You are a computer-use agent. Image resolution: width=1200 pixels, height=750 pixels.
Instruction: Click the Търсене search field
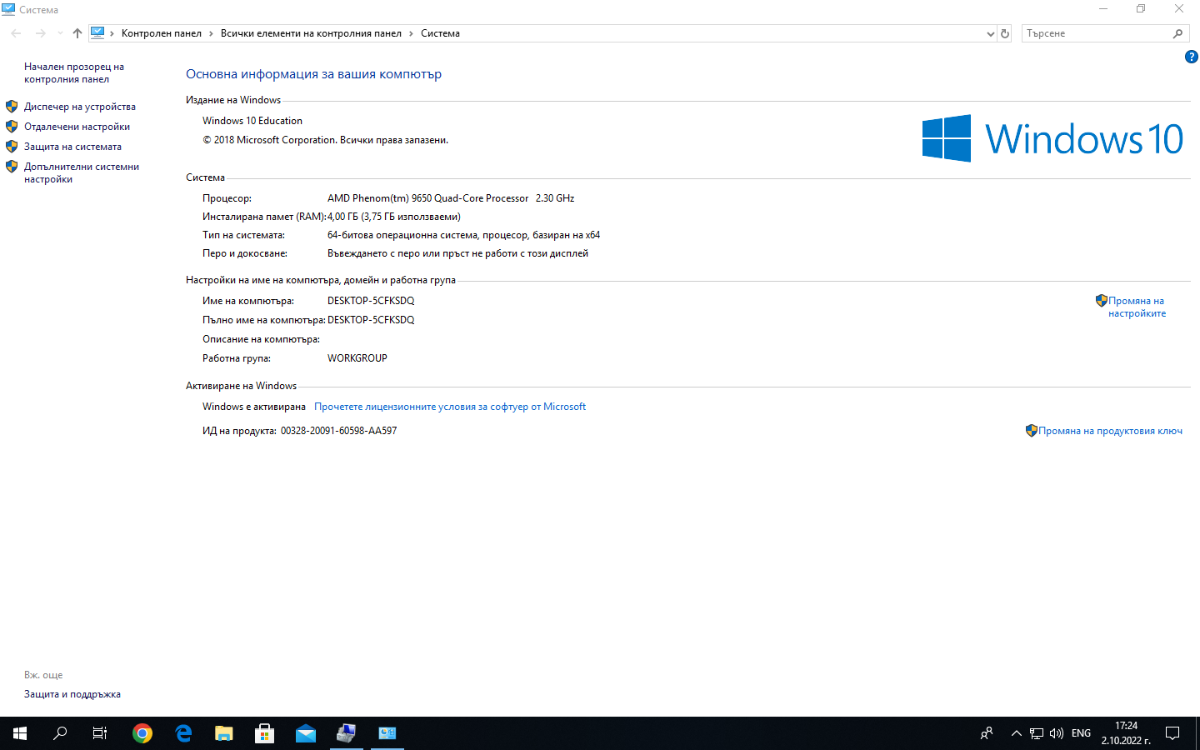tap(1095, 33)
